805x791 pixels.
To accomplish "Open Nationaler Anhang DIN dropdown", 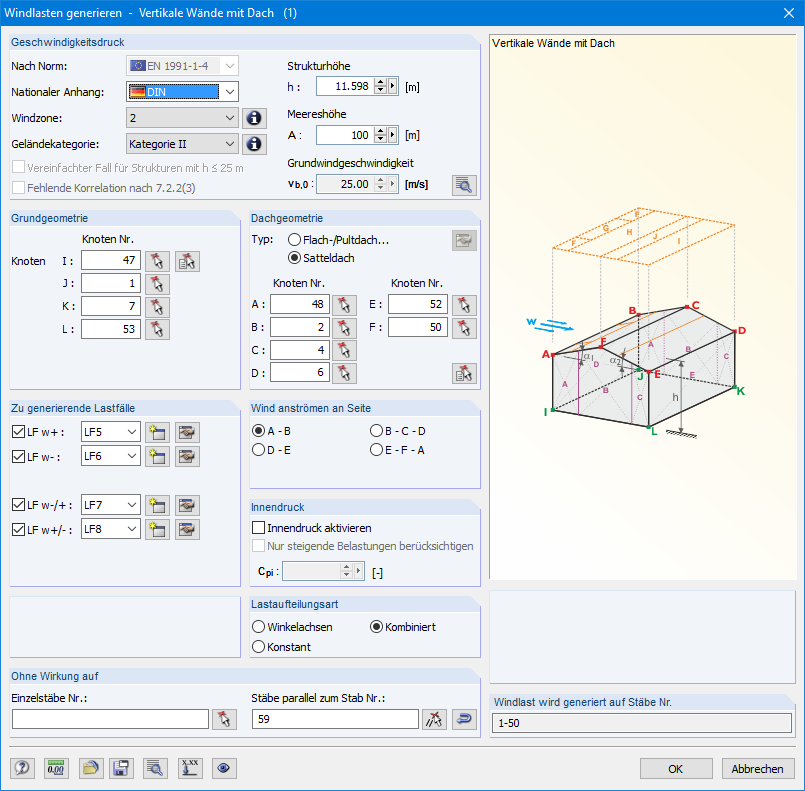I will pyautogui.click(x=230, y=92).
